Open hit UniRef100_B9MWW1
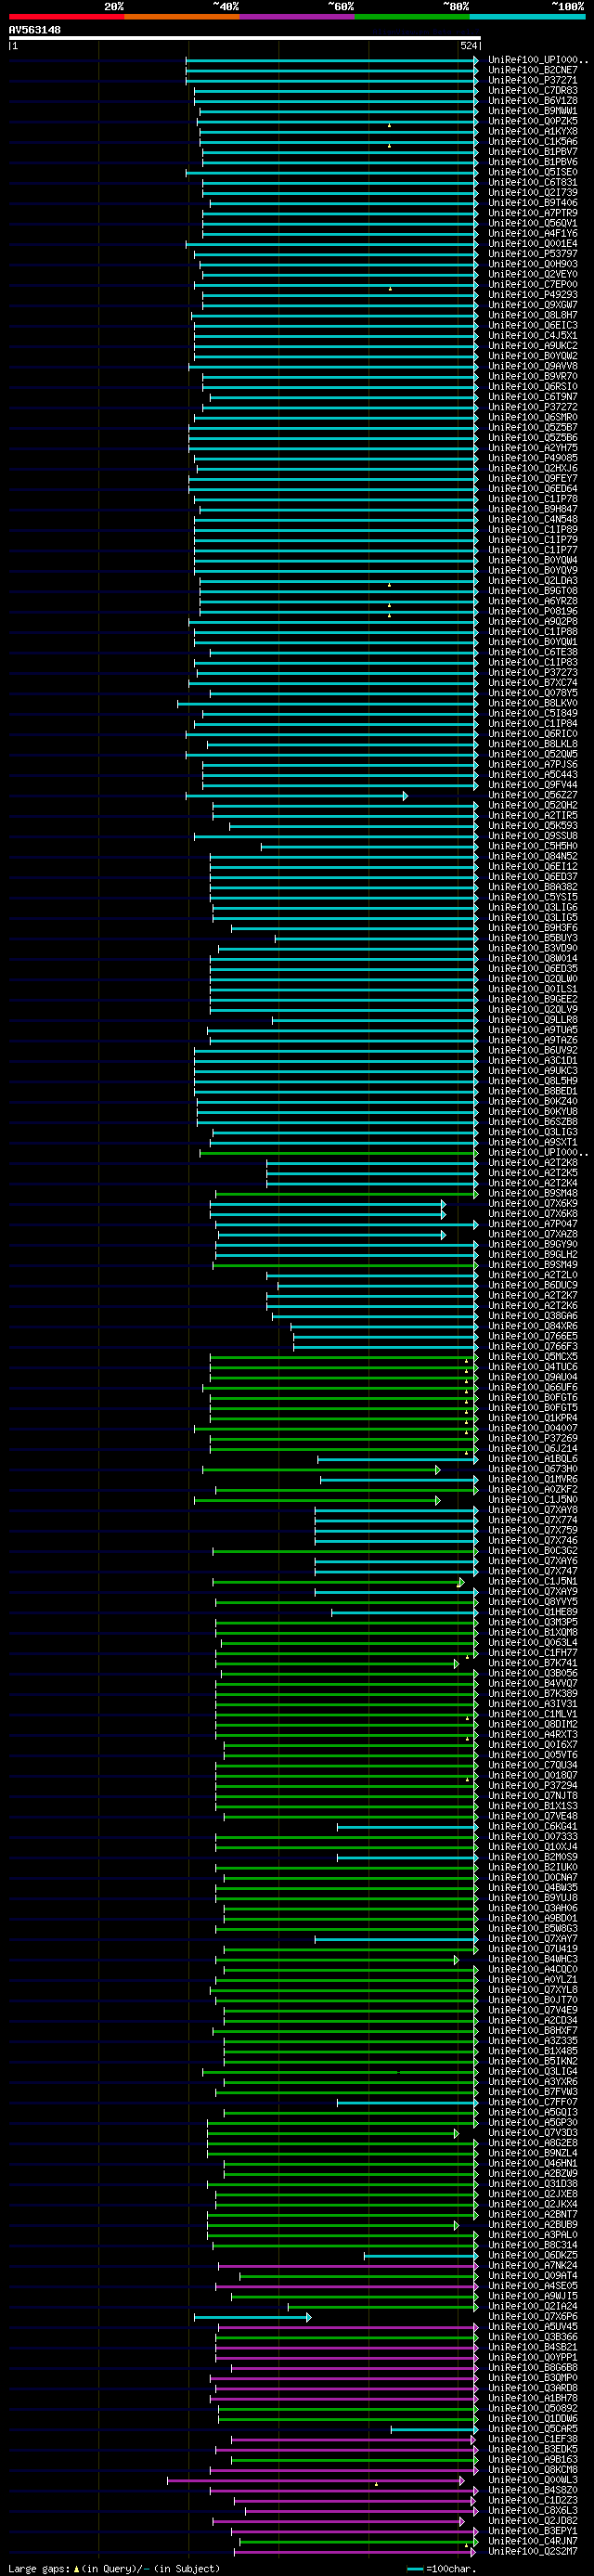This screenshot has height=2576, width=594. click(x=532, y=111)
